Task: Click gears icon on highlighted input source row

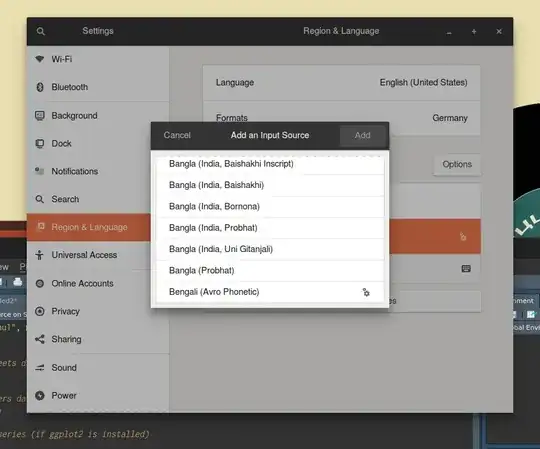Action: tap(463, 237)
